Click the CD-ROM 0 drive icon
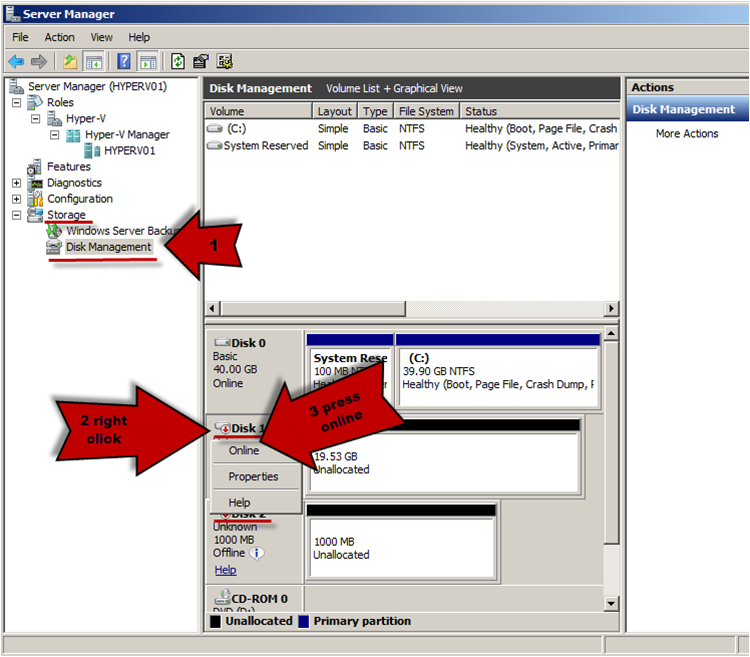 click(x=222, y=597)
